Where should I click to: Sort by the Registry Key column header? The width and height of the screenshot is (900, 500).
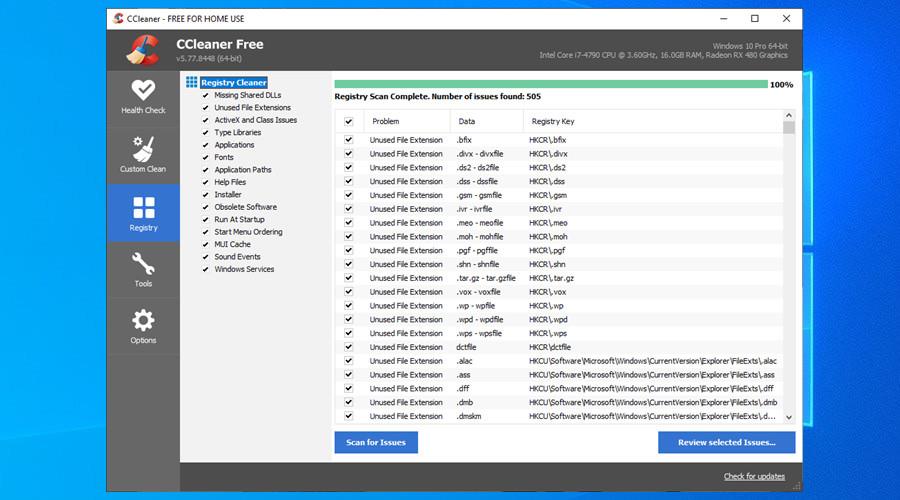click(x=552, y=121)
